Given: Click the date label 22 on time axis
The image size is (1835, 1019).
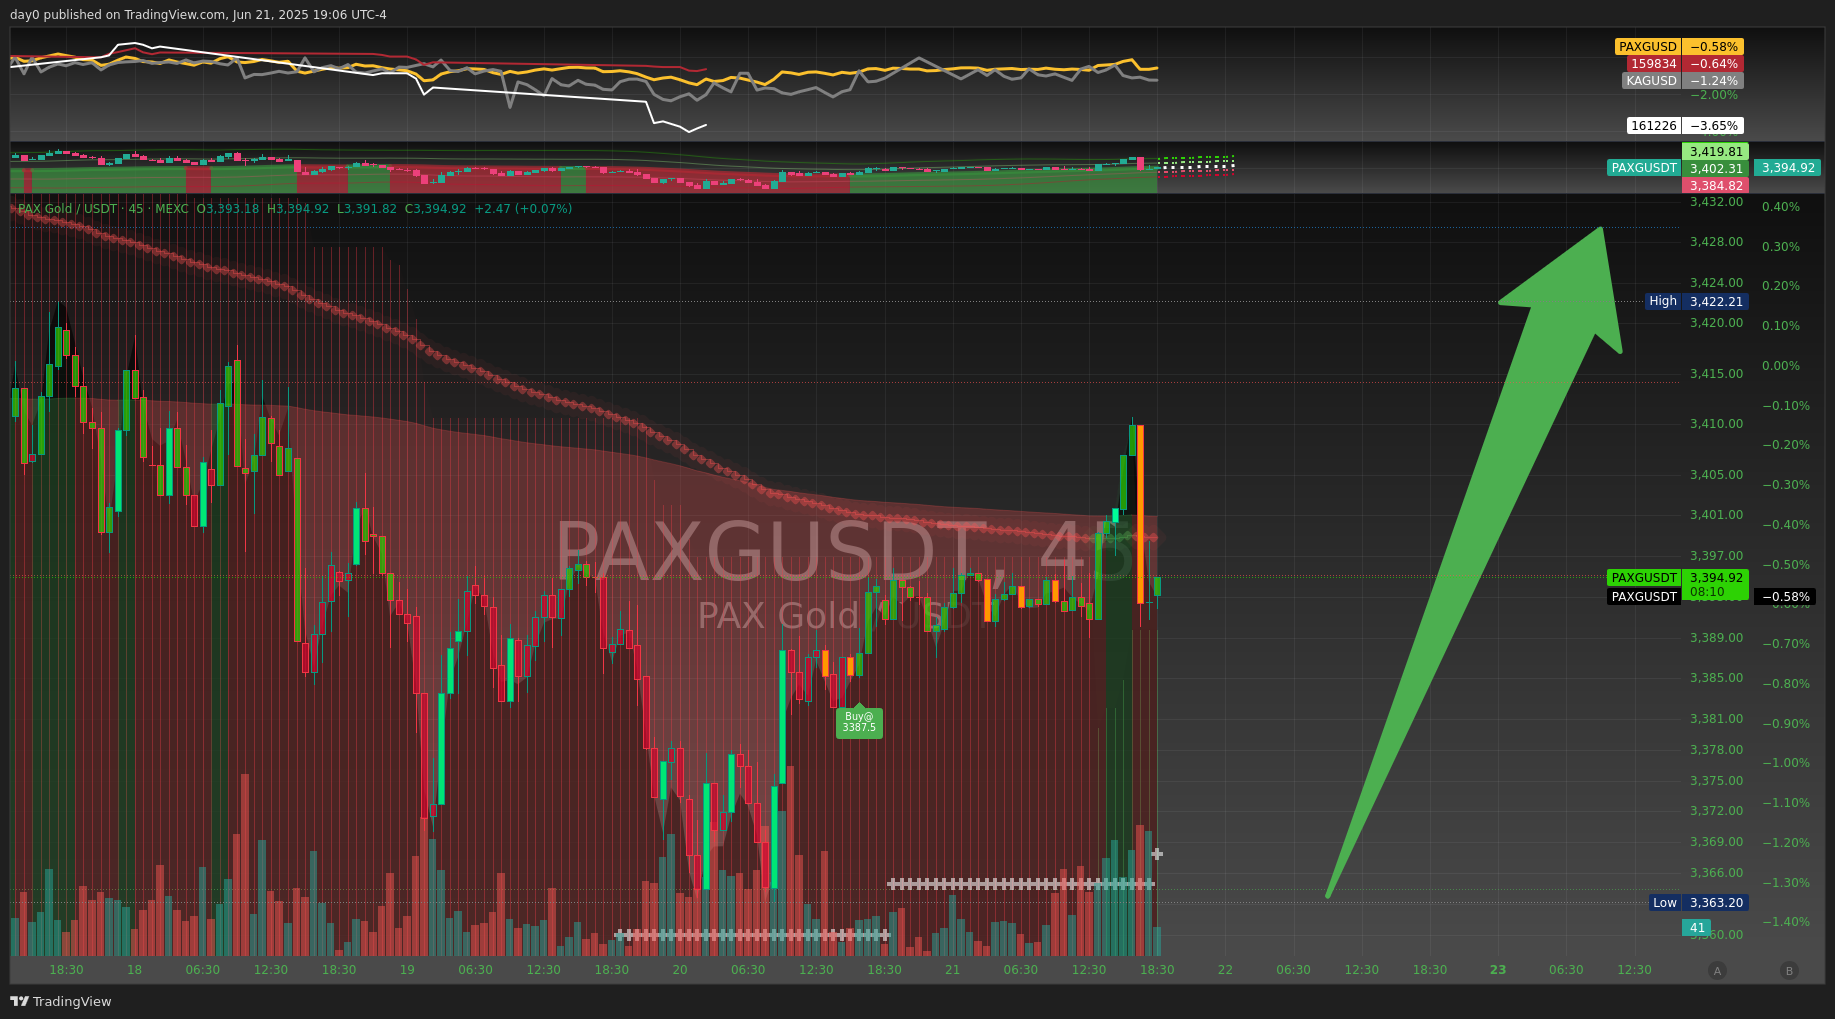Looking at the screenshot, I should click(x=1225, y=970).
